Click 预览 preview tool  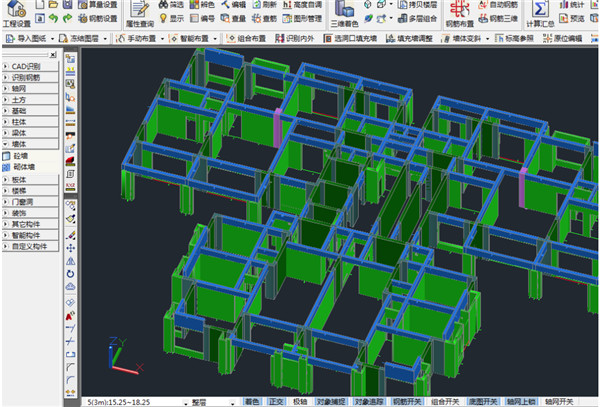[572, 18]
